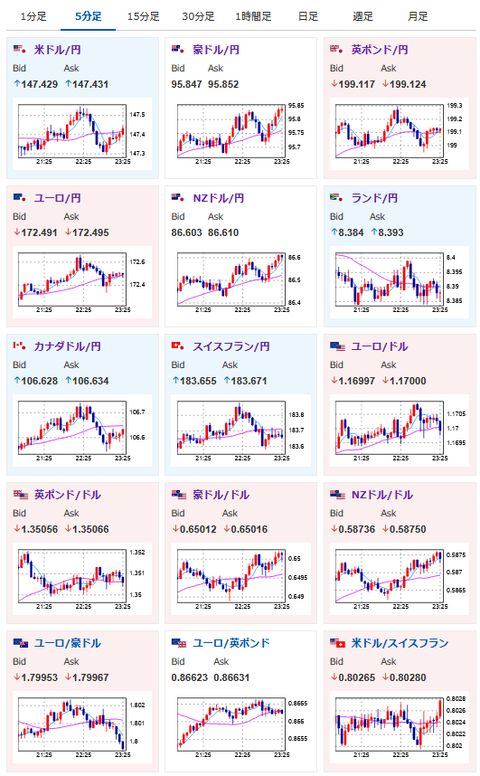Open the ユーロ/ドル currency pair link
Image resolution: width=480 pixels, height=776 pixels.
380,346
